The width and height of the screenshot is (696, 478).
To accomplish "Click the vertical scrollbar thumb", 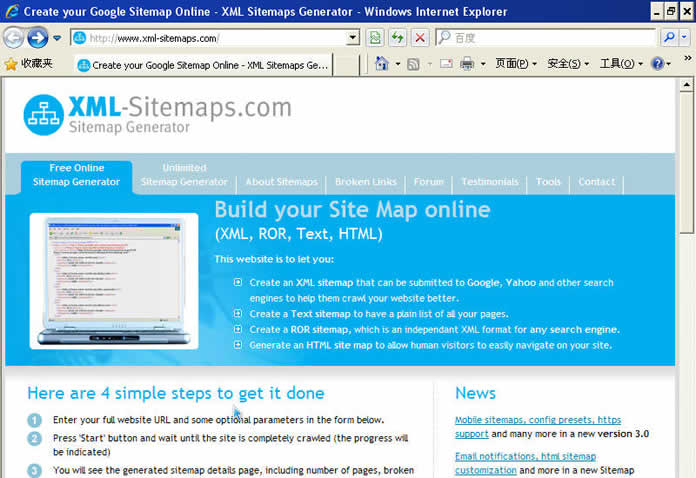I will click(686, 162).
